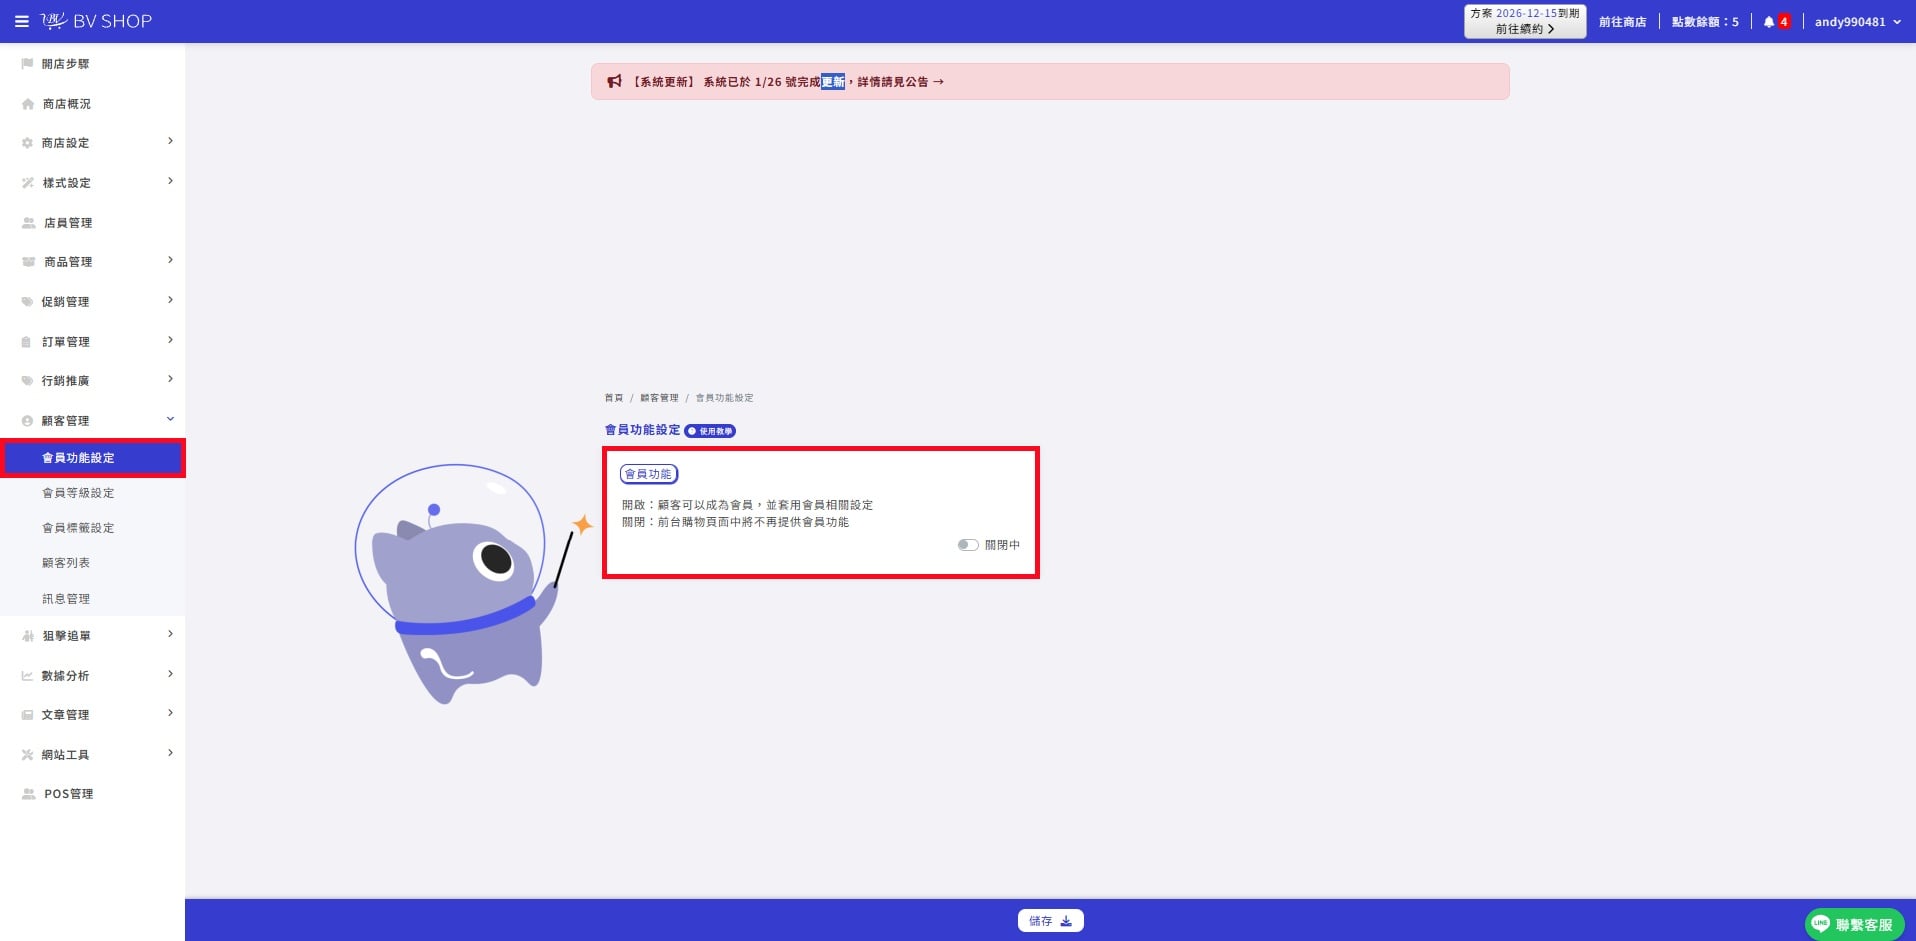Open the 詳情請見公告 announcement link
This screenshot has width=1916, height=941.
tap(900, 82)
